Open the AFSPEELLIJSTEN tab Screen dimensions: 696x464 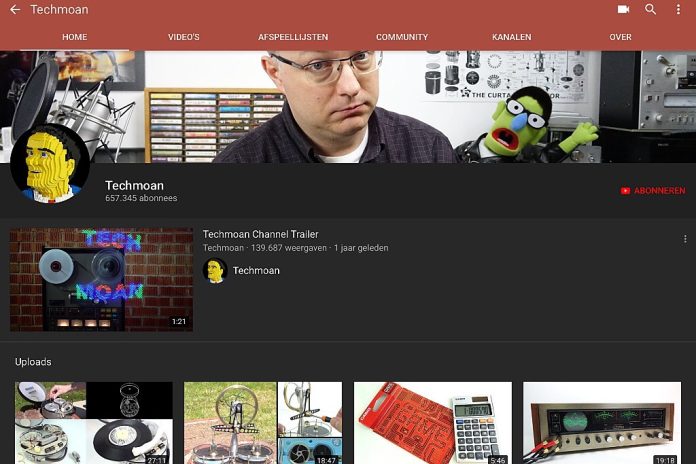pyautogui.click(x=293, y=37)
